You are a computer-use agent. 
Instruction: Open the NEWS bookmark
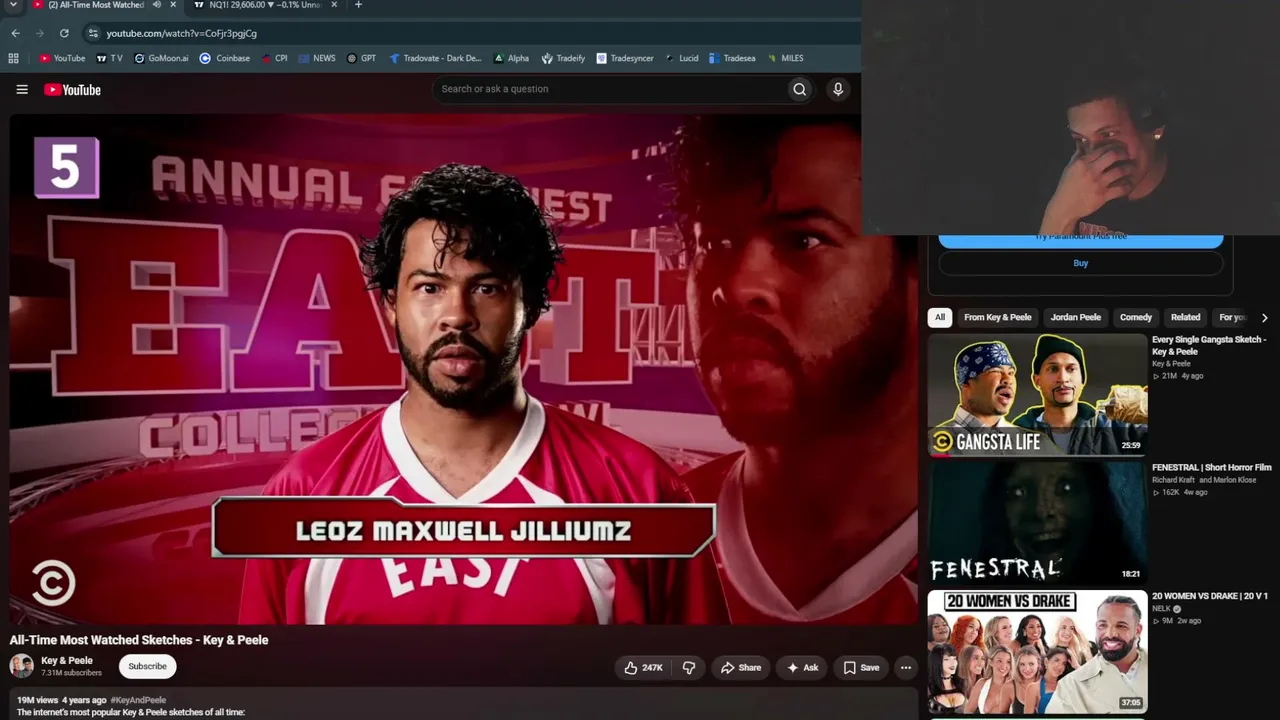coord(317,58)
